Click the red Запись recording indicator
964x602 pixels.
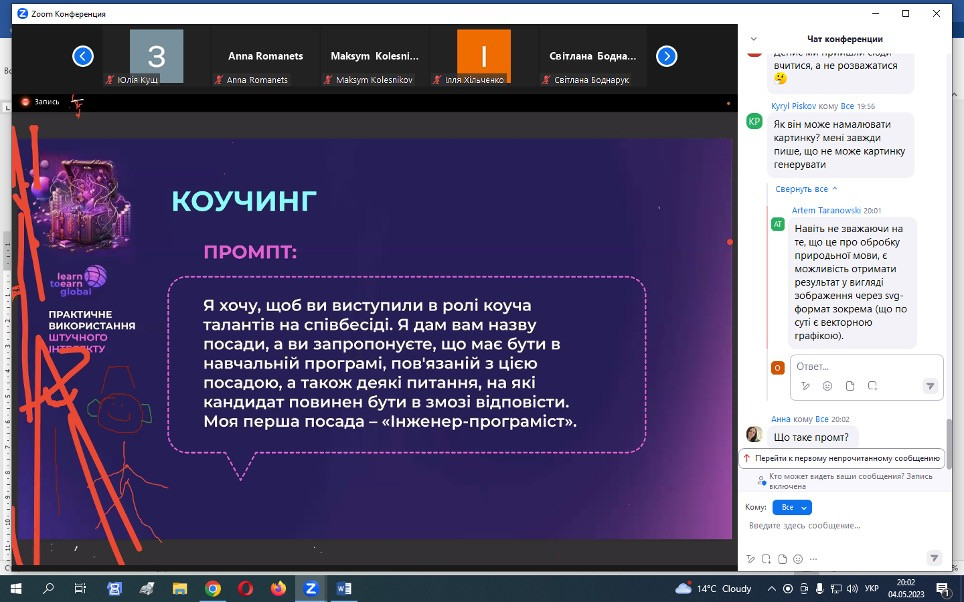(x=41, y=101)
